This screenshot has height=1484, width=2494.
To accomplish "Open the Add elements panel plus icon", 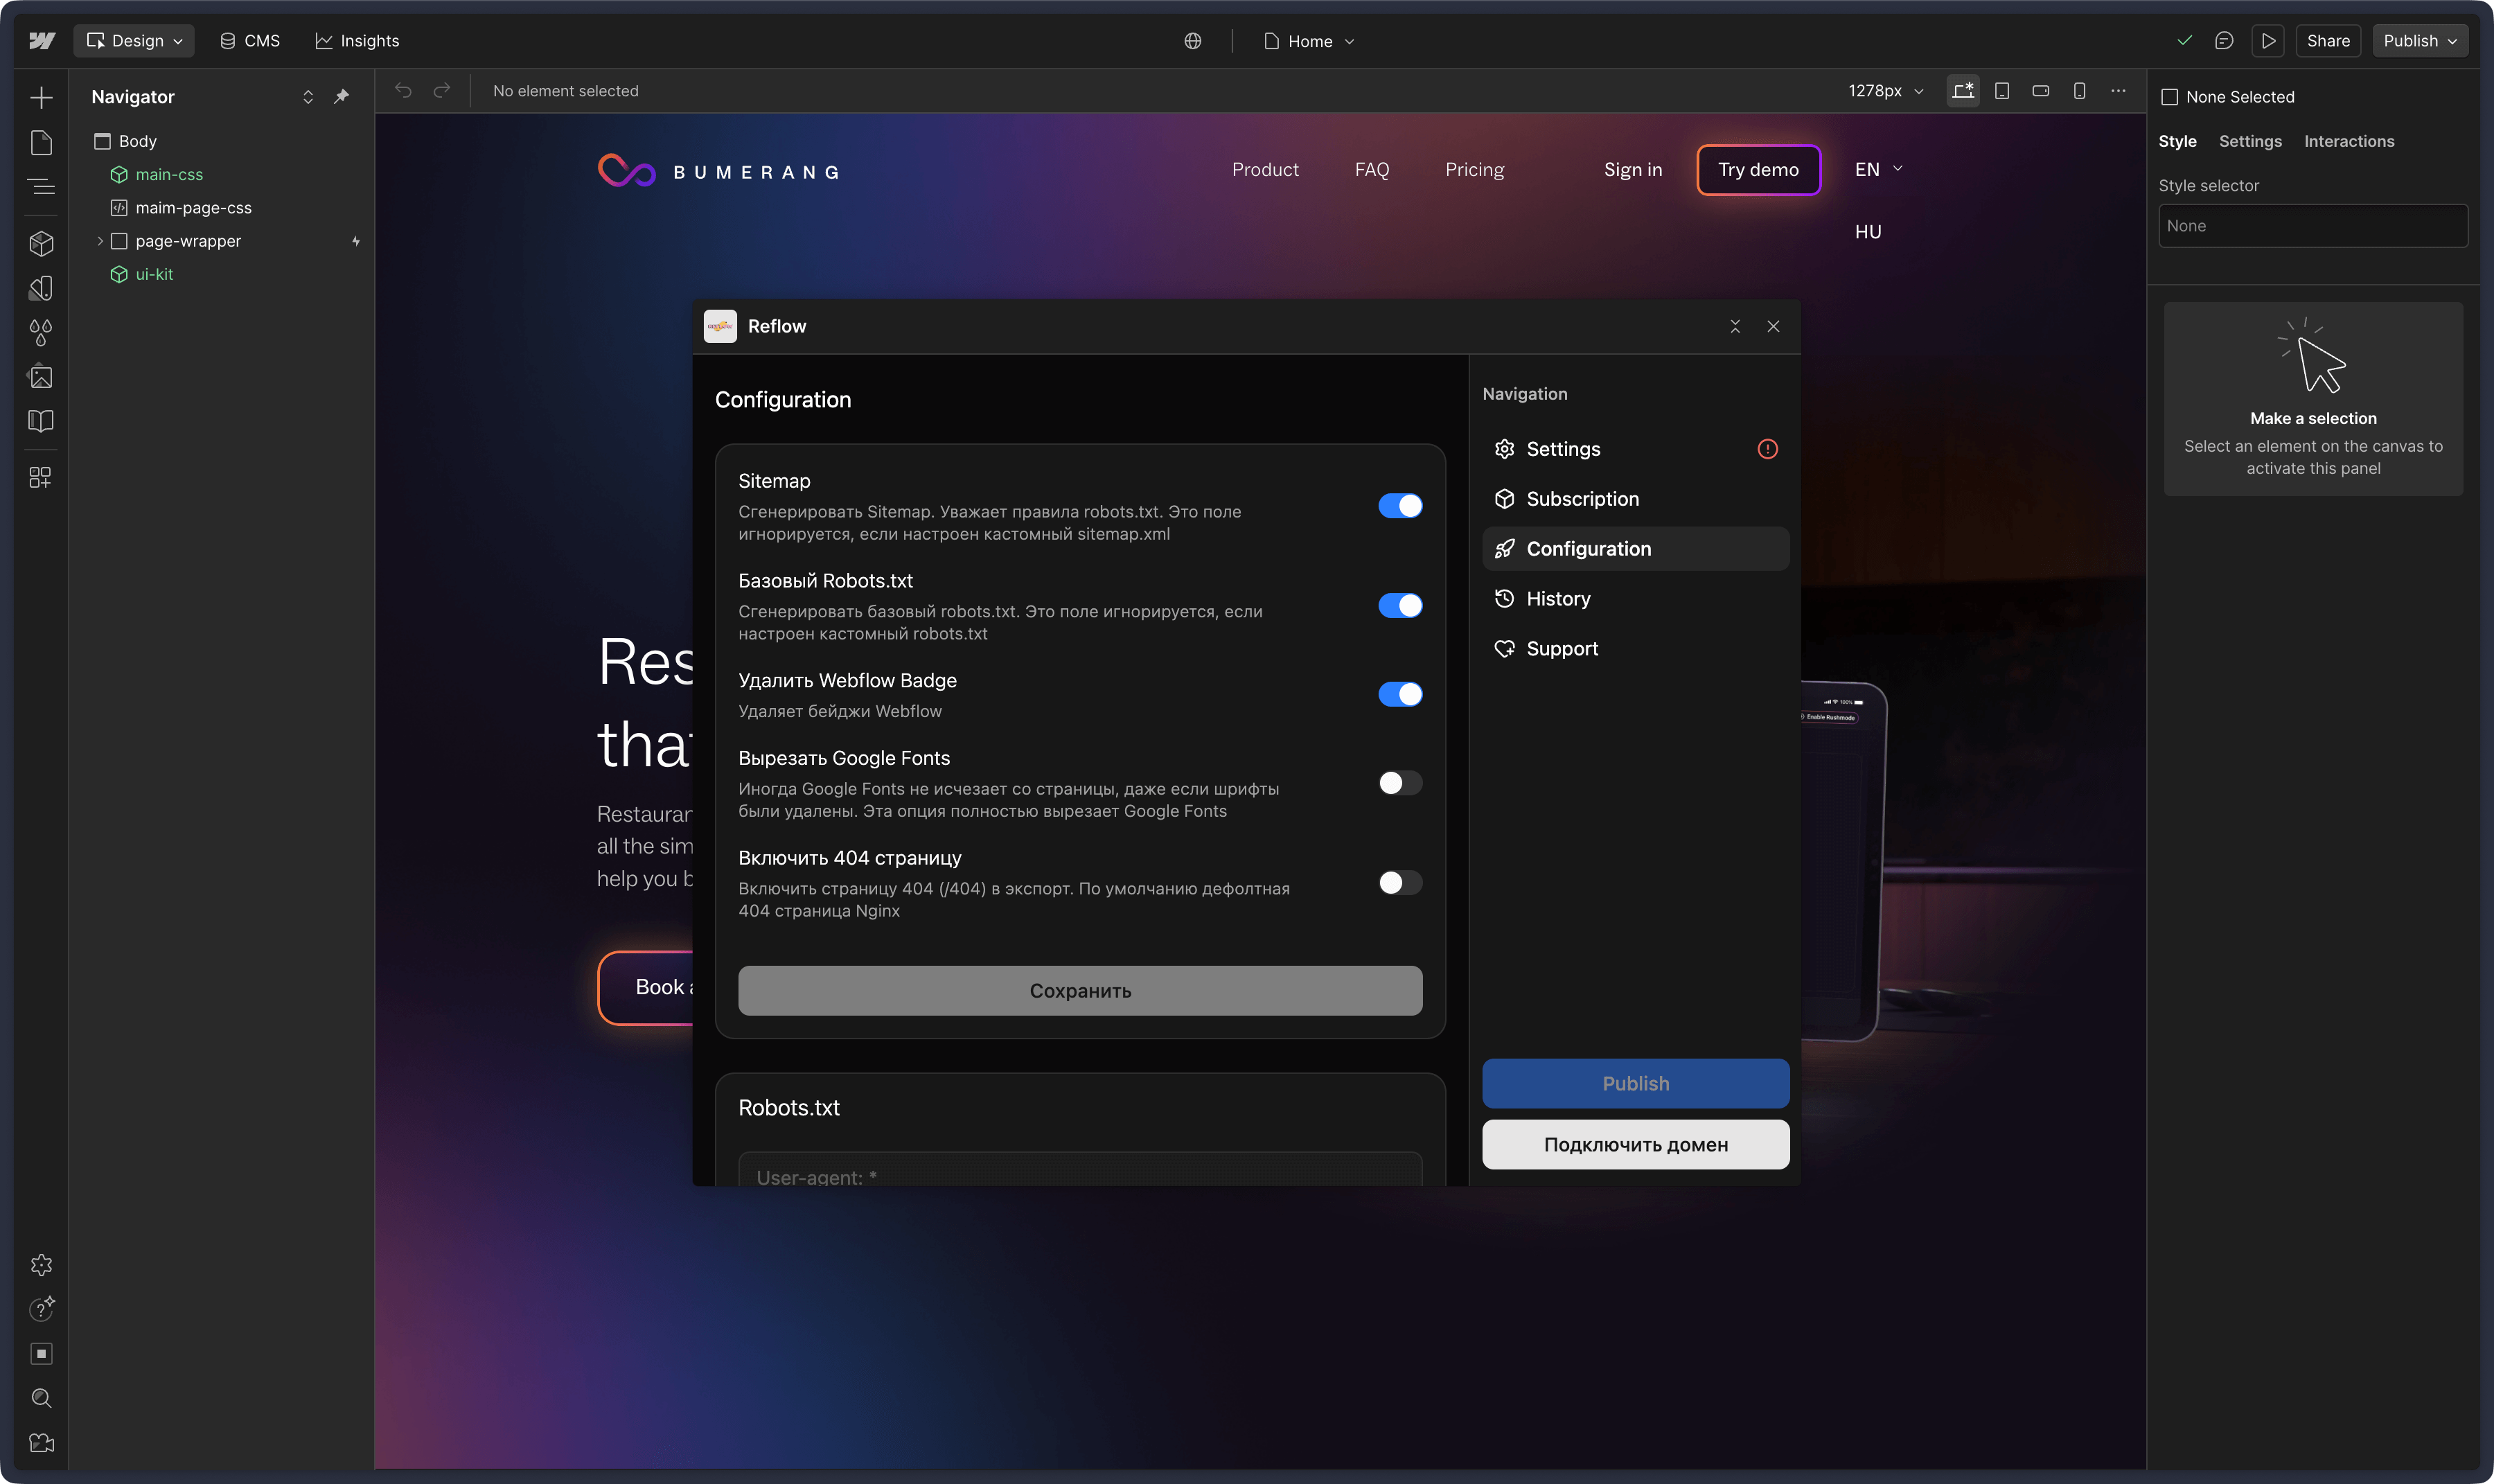I will point(41,97).
